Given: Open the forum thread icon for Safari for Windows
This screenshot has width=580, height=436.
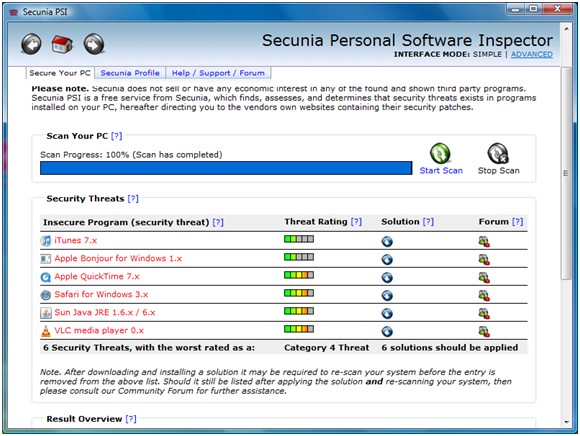Looking at the screenshot, I should [484, 295].
